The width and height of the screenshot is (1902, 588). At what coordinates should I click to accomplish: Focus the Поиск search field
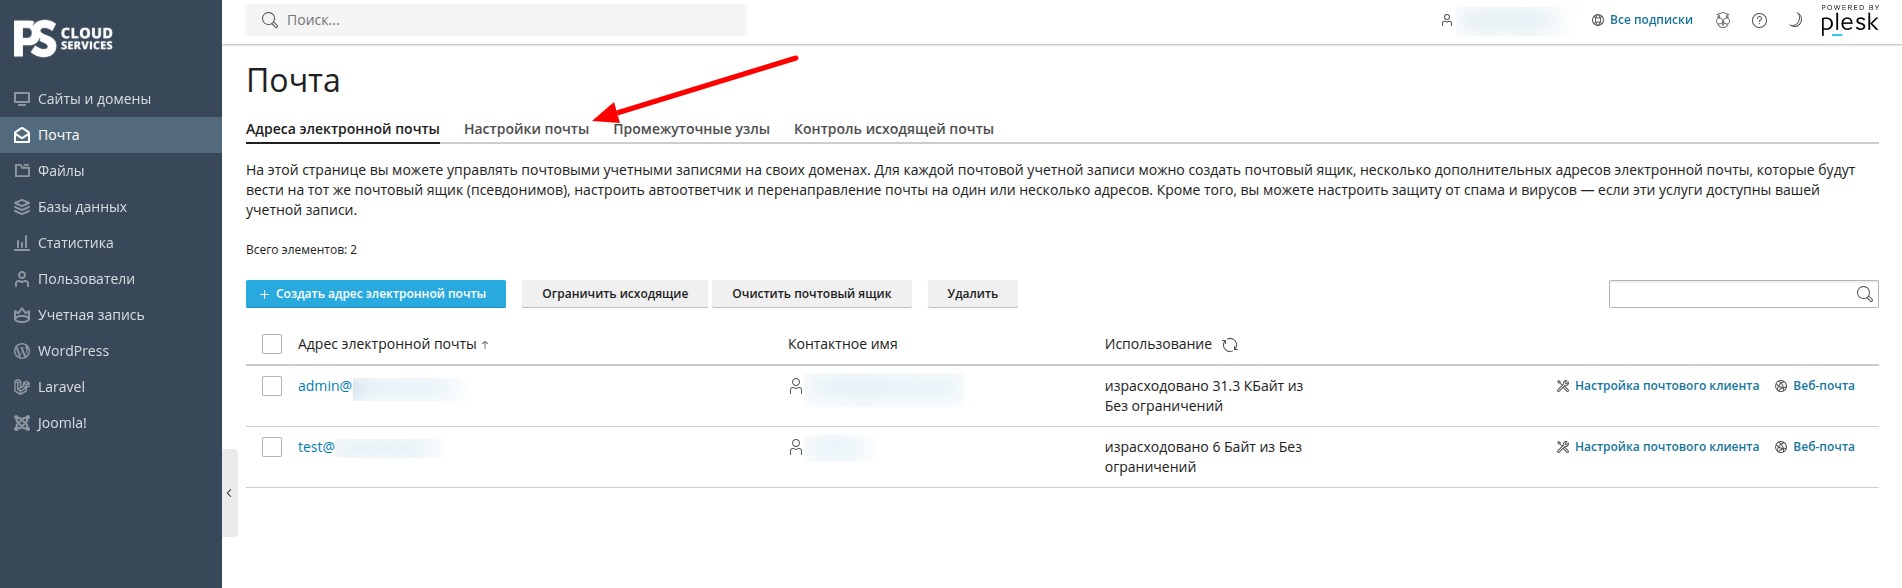pyautogui.click(x=496, y=20)
